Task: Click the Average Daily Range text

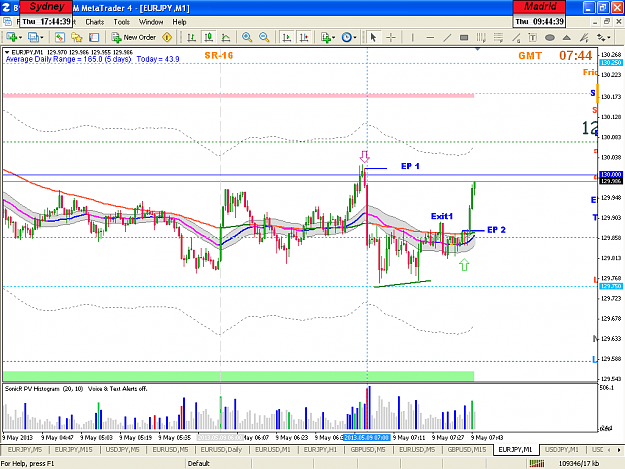Action: click(x=92, y=59)
